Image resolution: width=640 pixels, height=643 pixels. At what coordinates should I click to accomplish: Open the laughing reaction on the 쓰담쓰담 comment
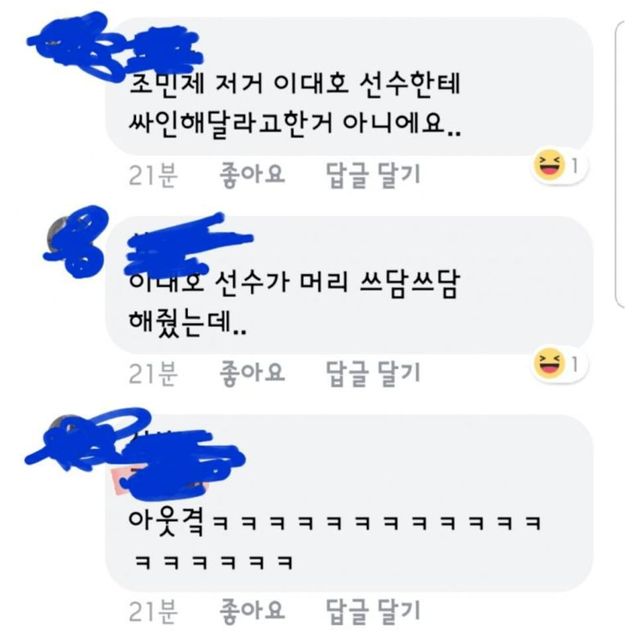pos(559,364)
